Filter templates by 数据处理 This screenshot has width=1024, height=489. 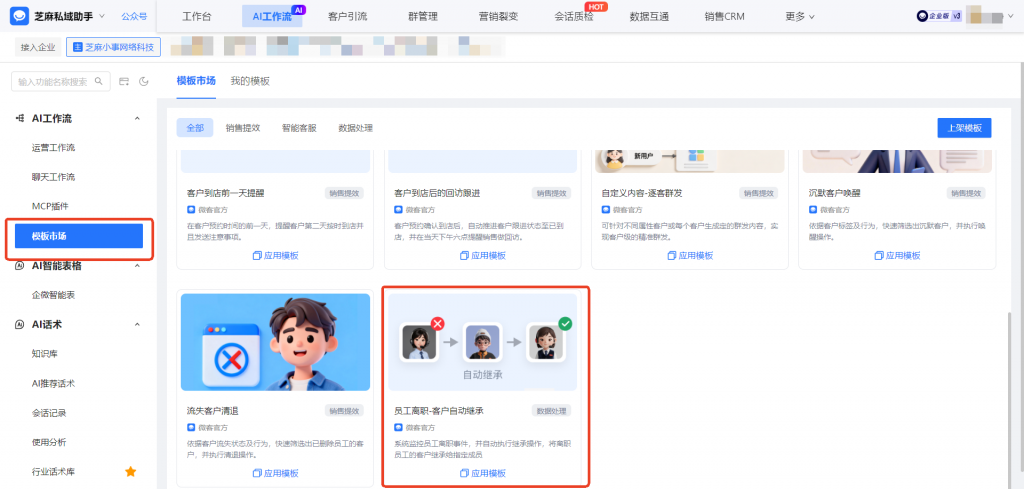[x=355, y=128]
